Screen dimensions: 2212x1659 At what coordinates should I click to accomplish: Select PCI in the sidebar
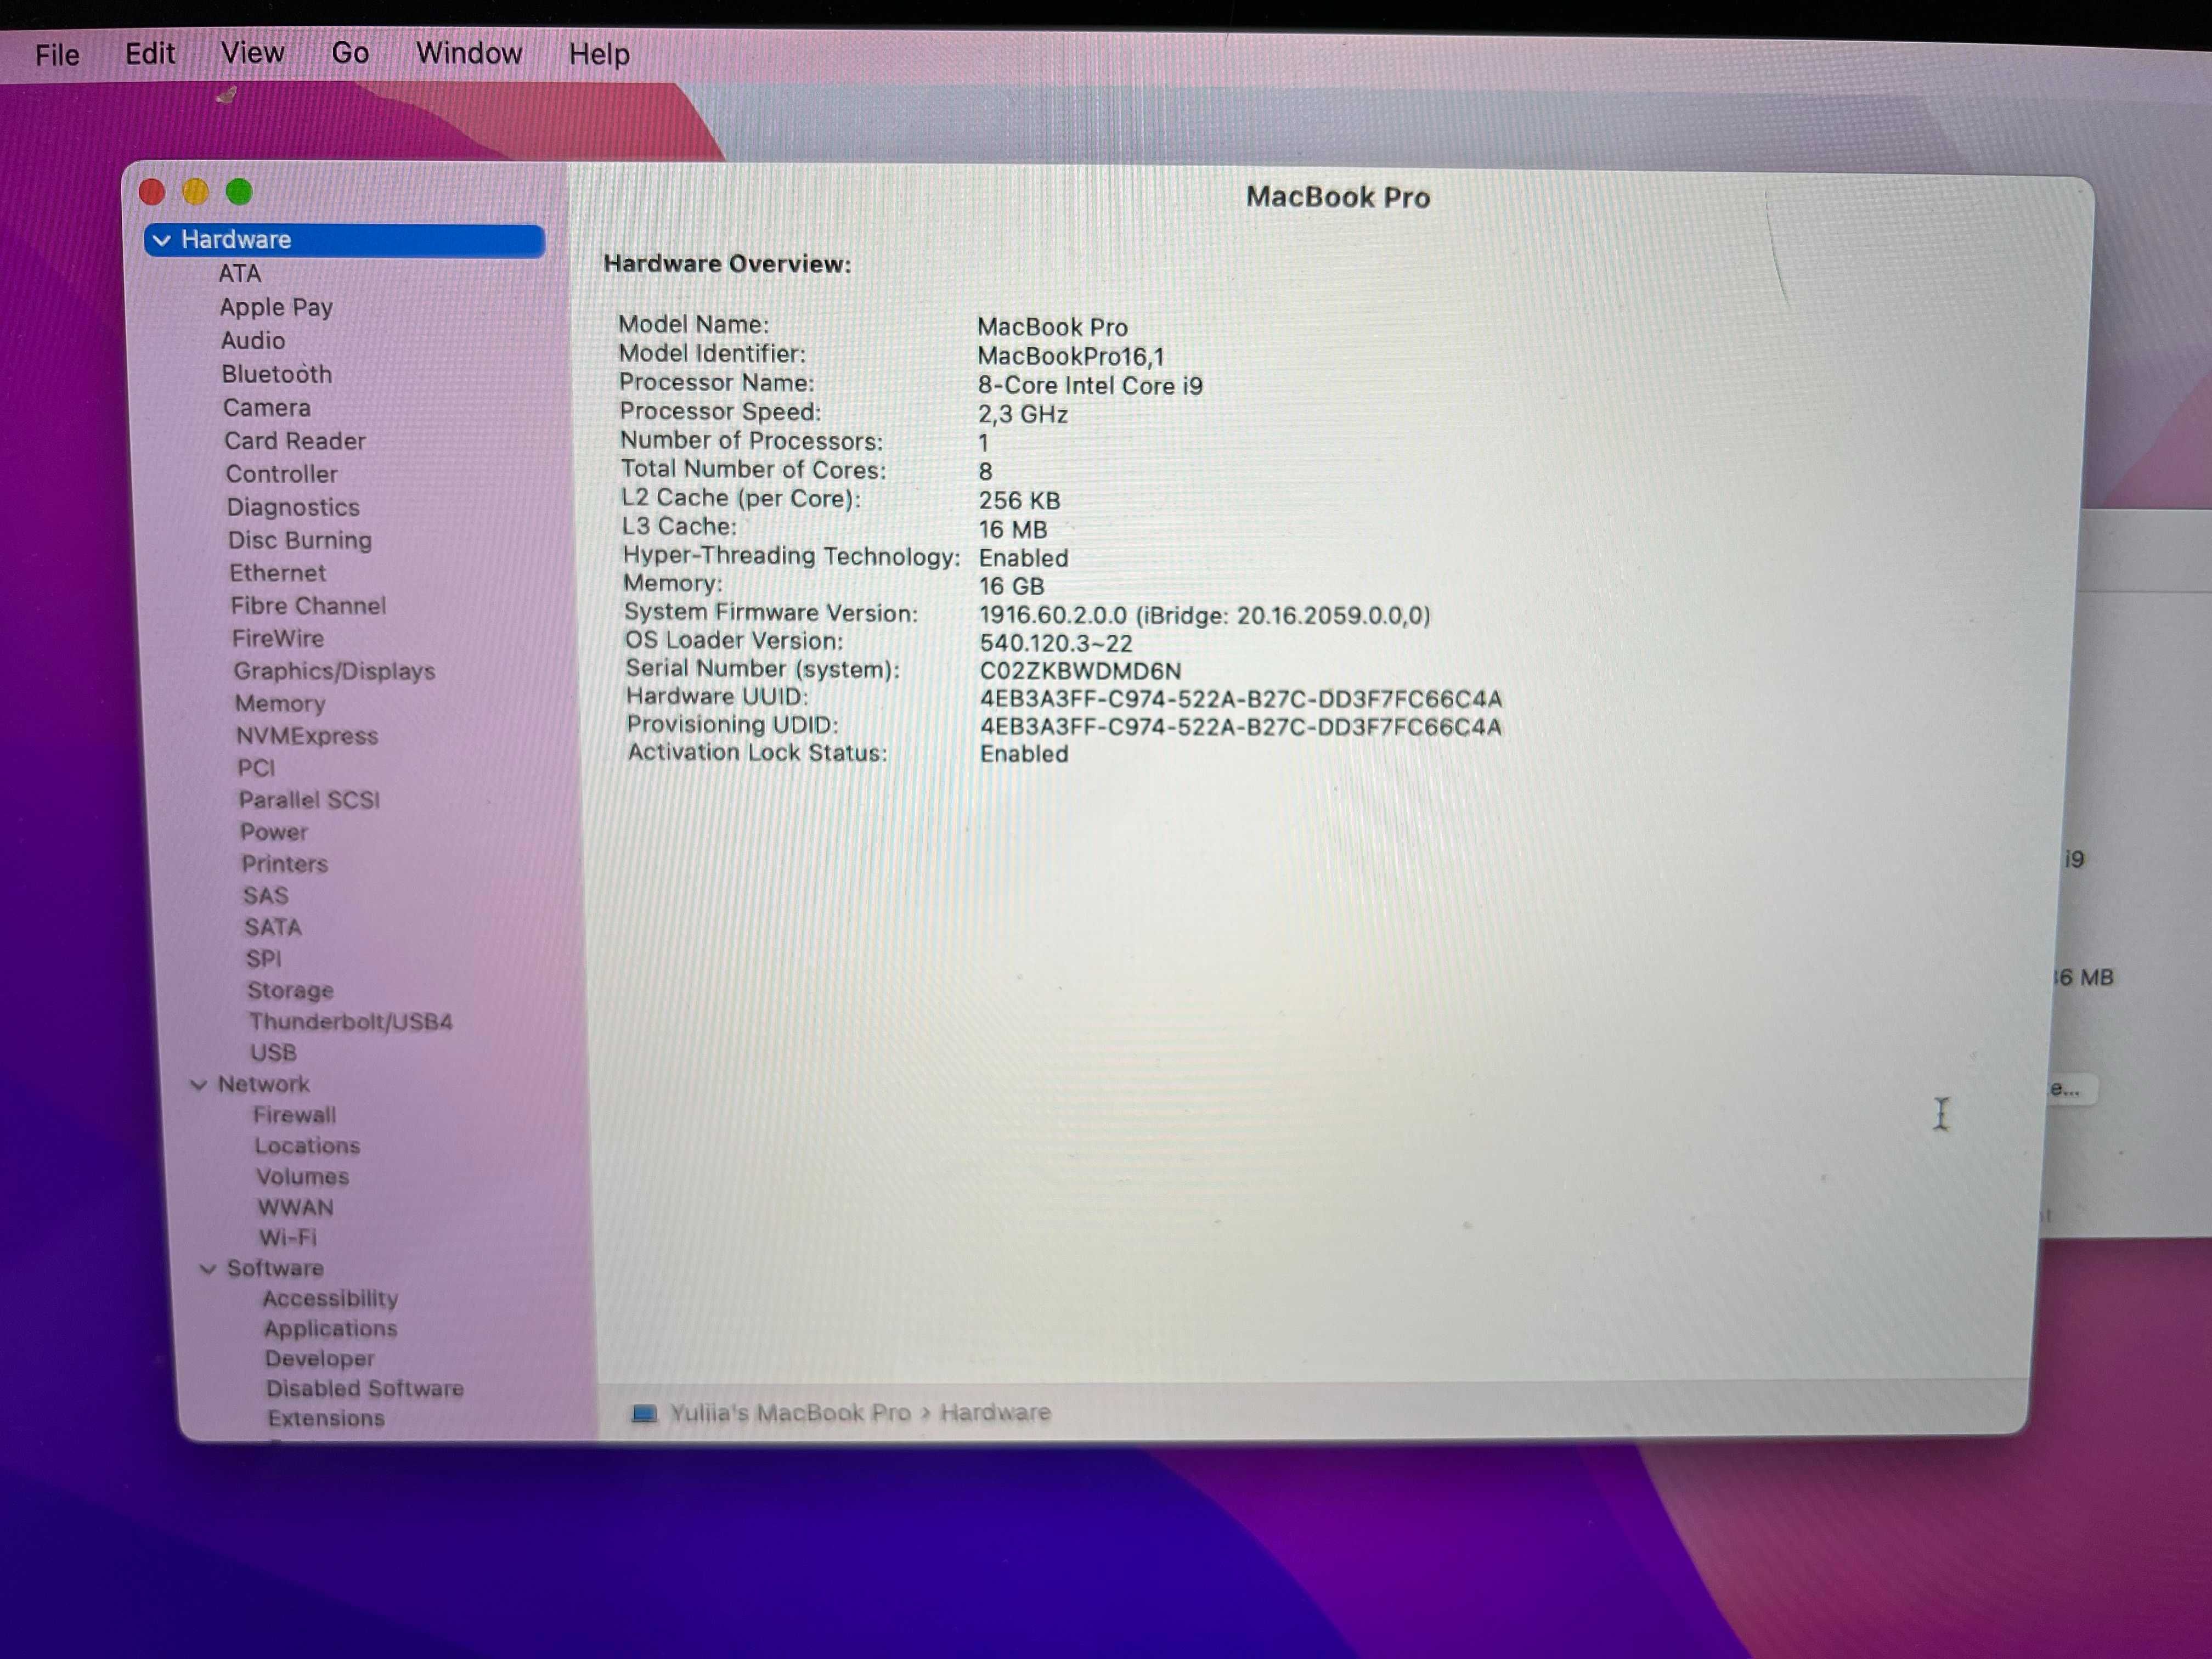[255, 767]
